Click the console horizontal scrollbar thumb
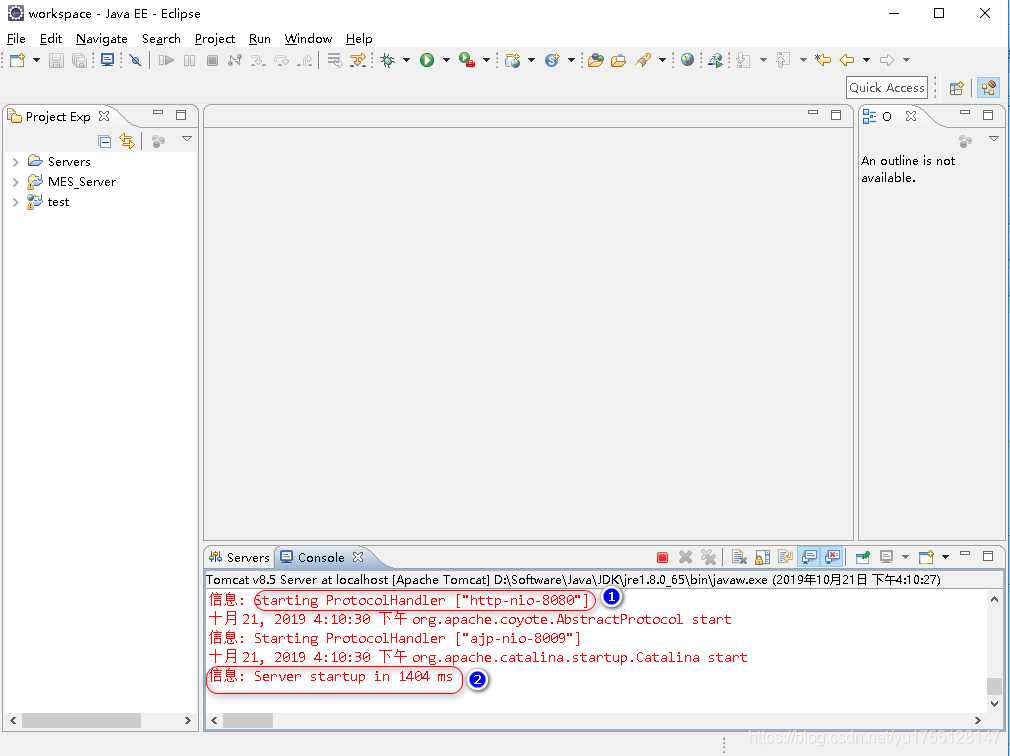Screen dimensions: 1010x756 [x=247, y=720]
